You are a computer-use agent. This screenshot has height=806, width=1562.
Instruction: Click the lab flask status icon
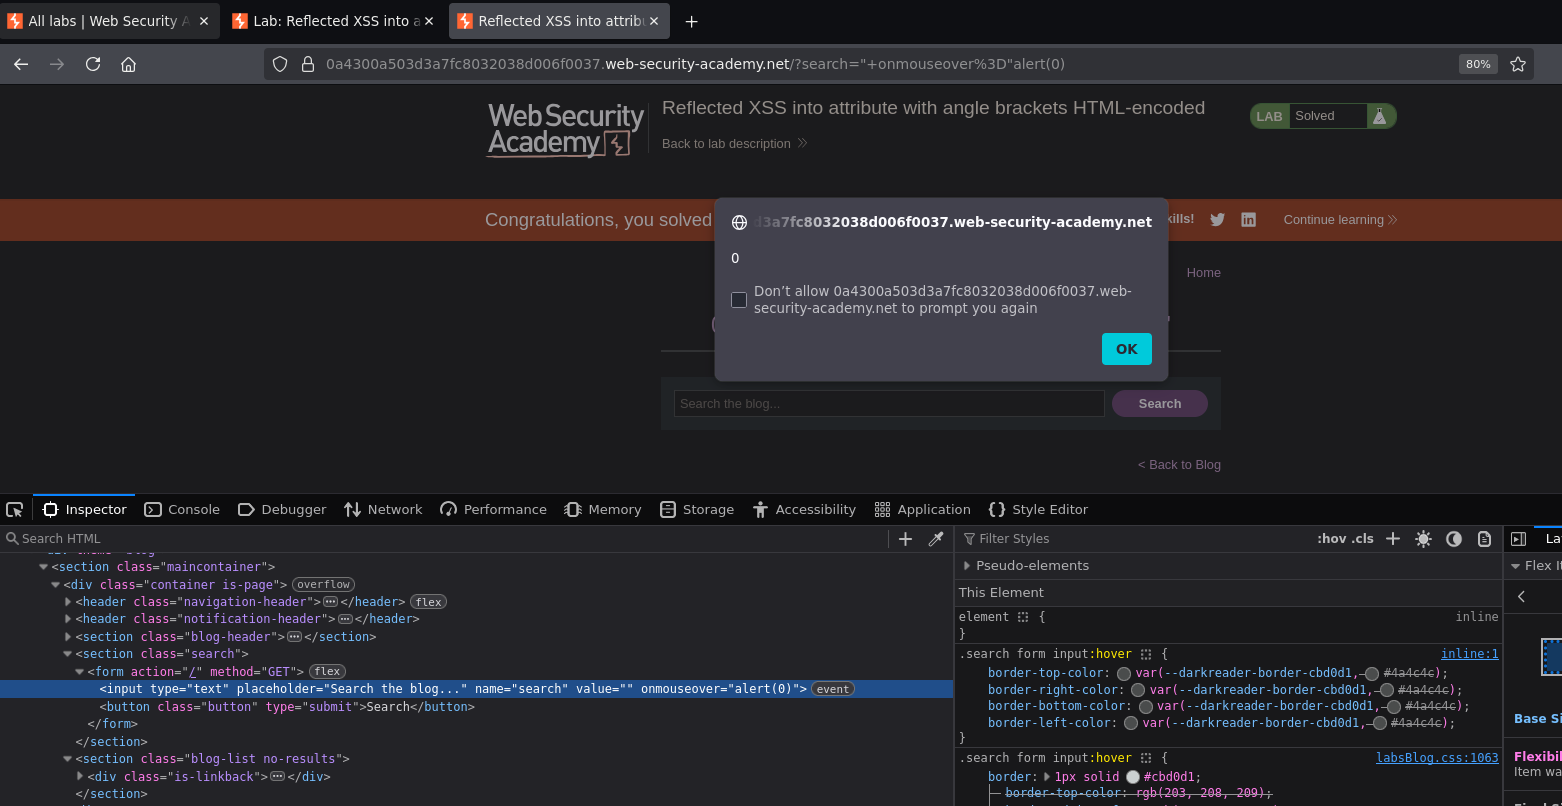click(x=1379, y=116)
